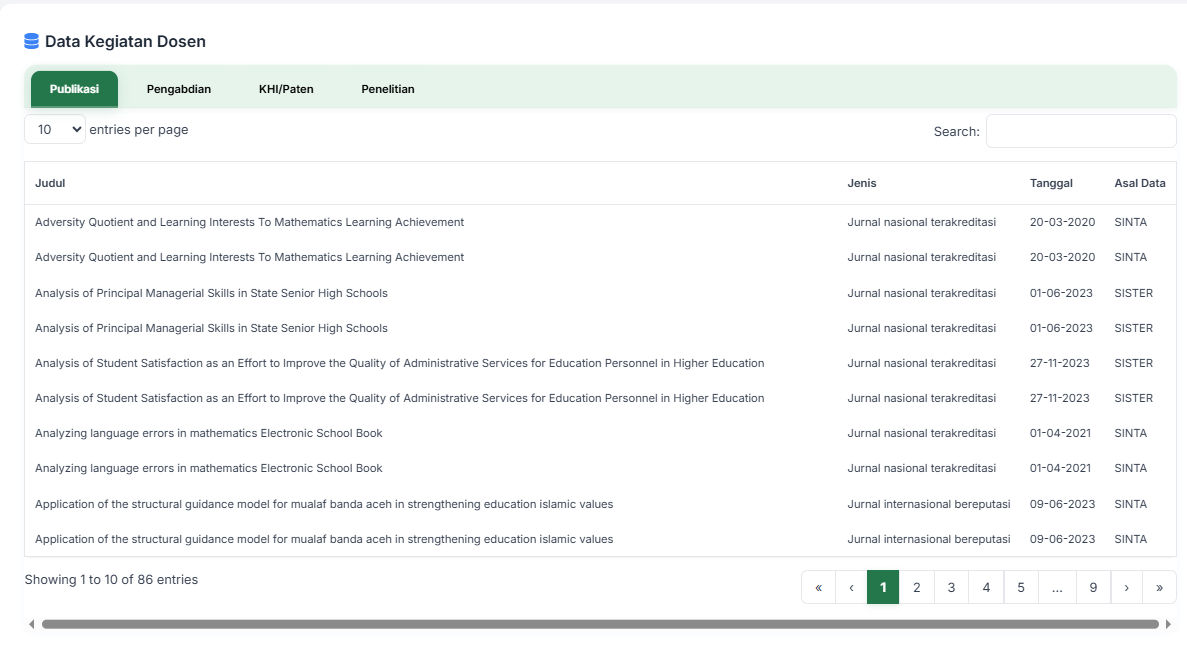Go to pagination page 2
Screen dimensions: 1187x646
coord(917,587)
